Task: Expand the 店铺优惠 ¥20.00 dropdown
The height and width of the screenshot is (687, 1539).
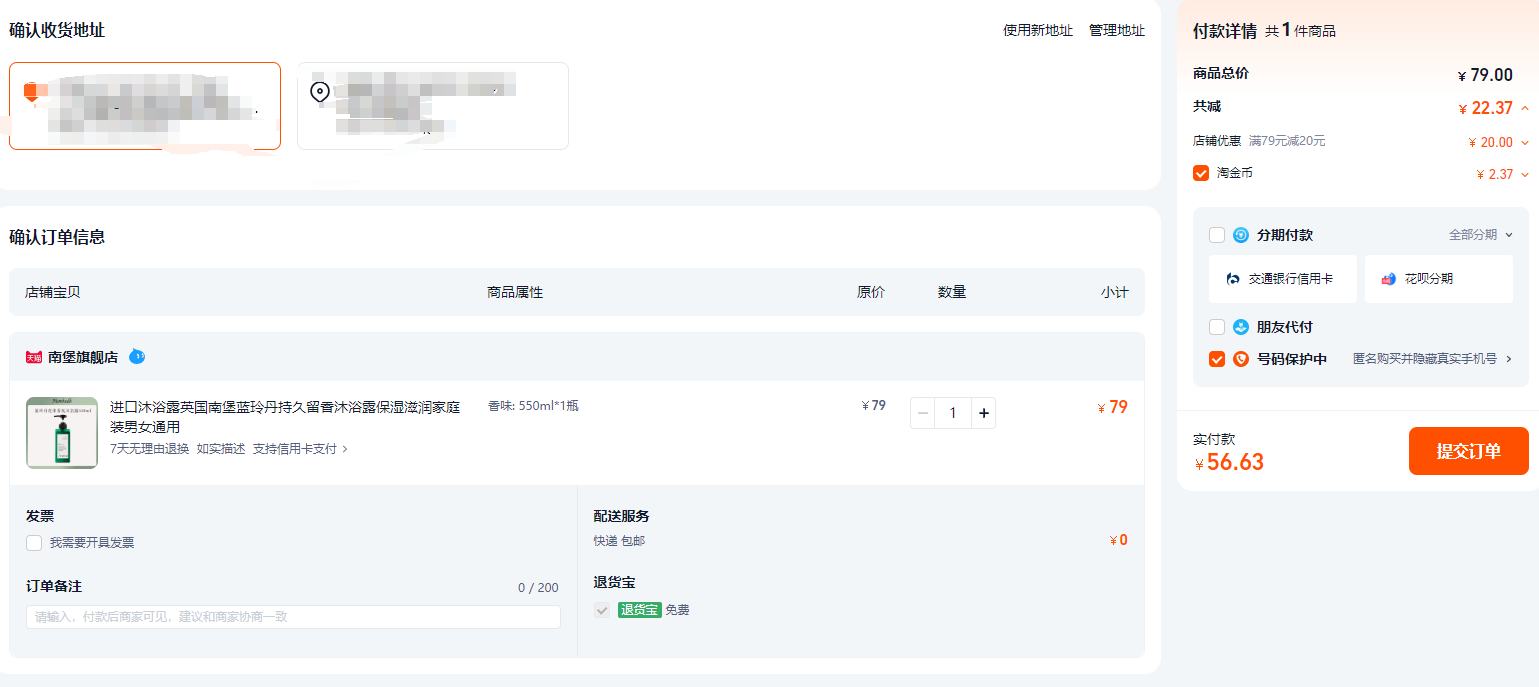Action: point(1524,143)
